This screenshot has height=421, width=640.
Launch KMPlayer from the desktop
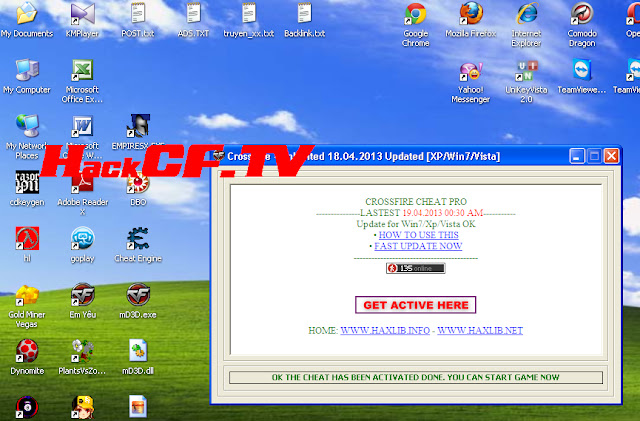point(82,20)
